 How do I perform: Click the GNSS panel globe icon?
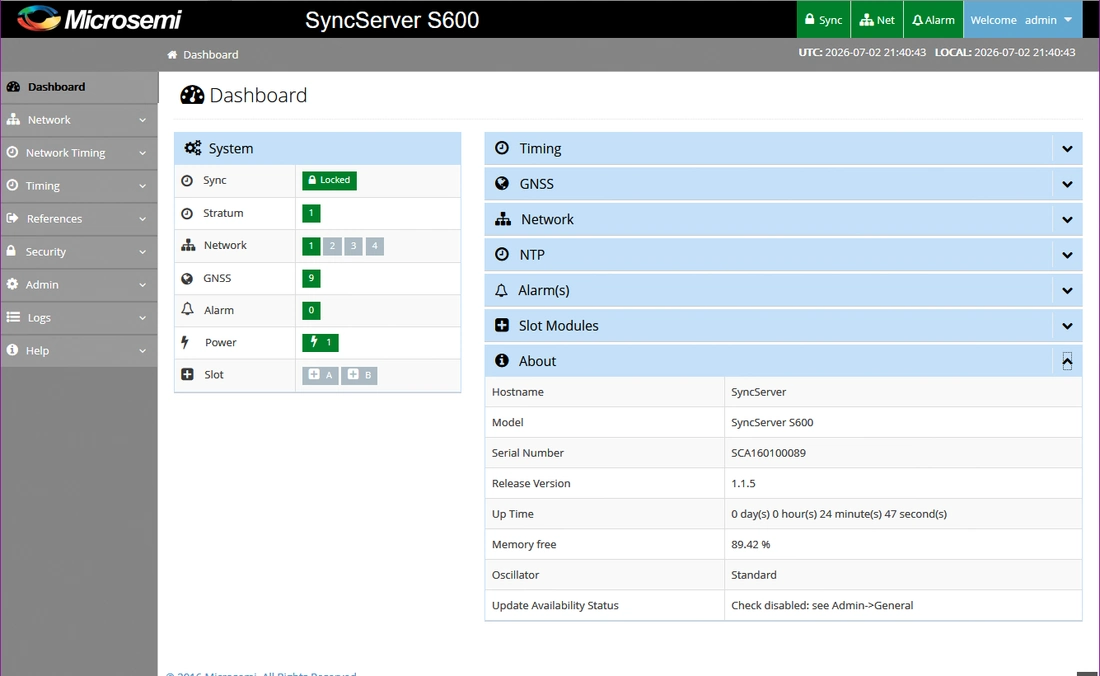point(502,183)
